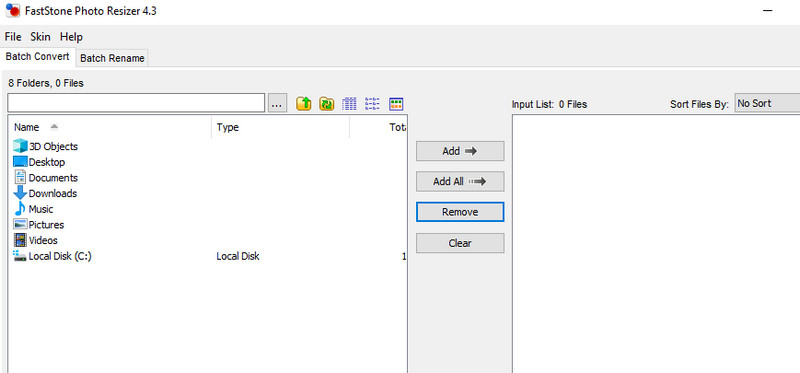
Task: Click the folder path input field
Action: point(136,103)
